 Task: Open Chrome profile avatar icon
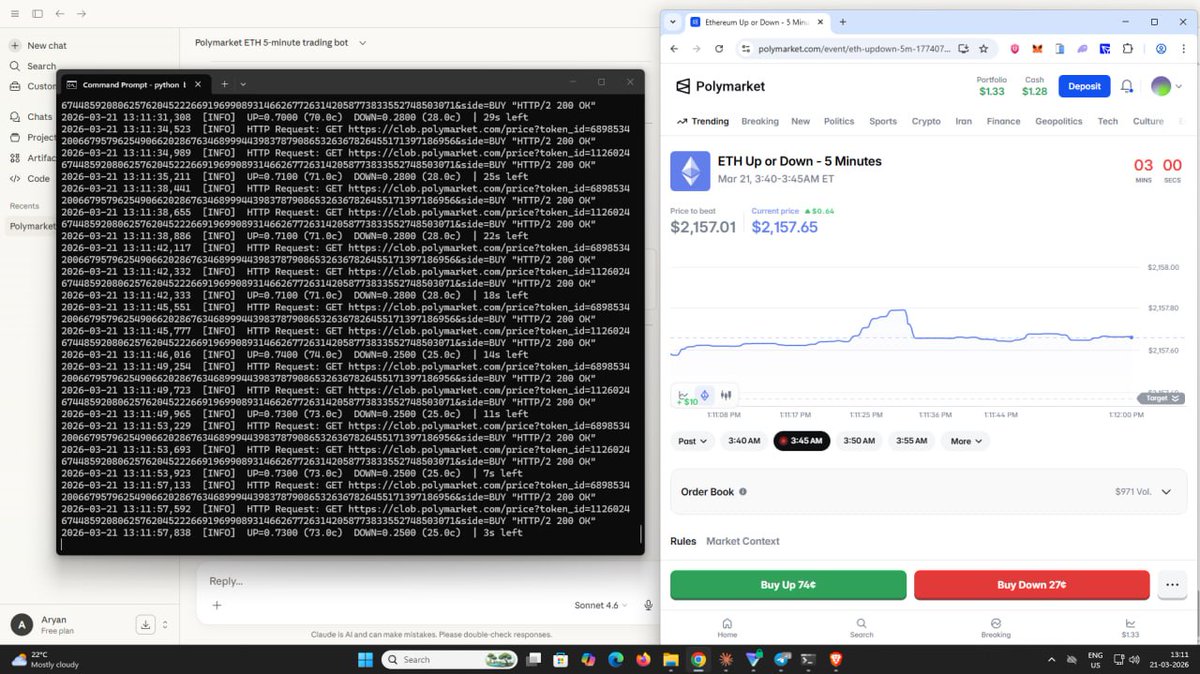point(1161,48)
